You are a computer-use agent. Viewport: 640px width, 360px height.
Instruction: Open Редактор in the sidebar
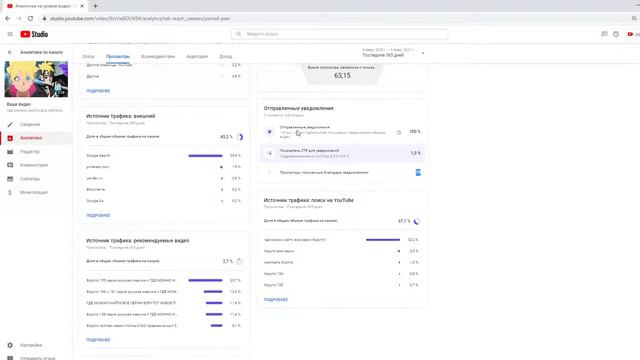(x=30, y=152)
